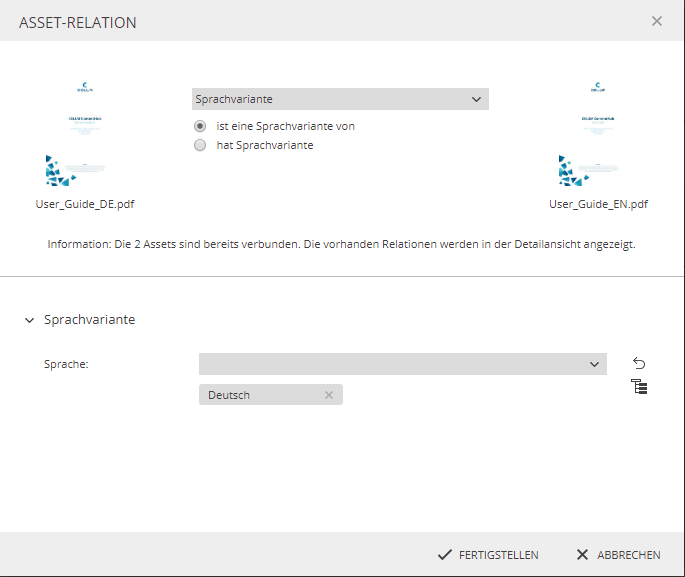Click the Deutsch tag chip text
685x577 pixels.
[229, 395]
